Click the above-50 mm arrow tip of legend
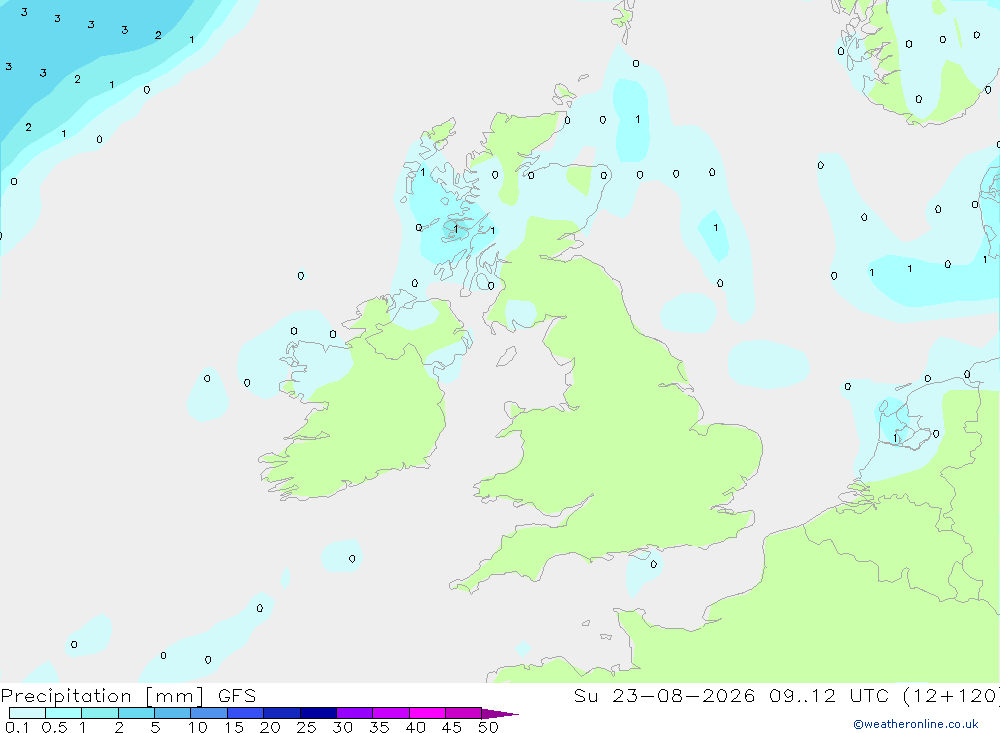The height and width of the screenshot is (733, 1000). (499, 714)
